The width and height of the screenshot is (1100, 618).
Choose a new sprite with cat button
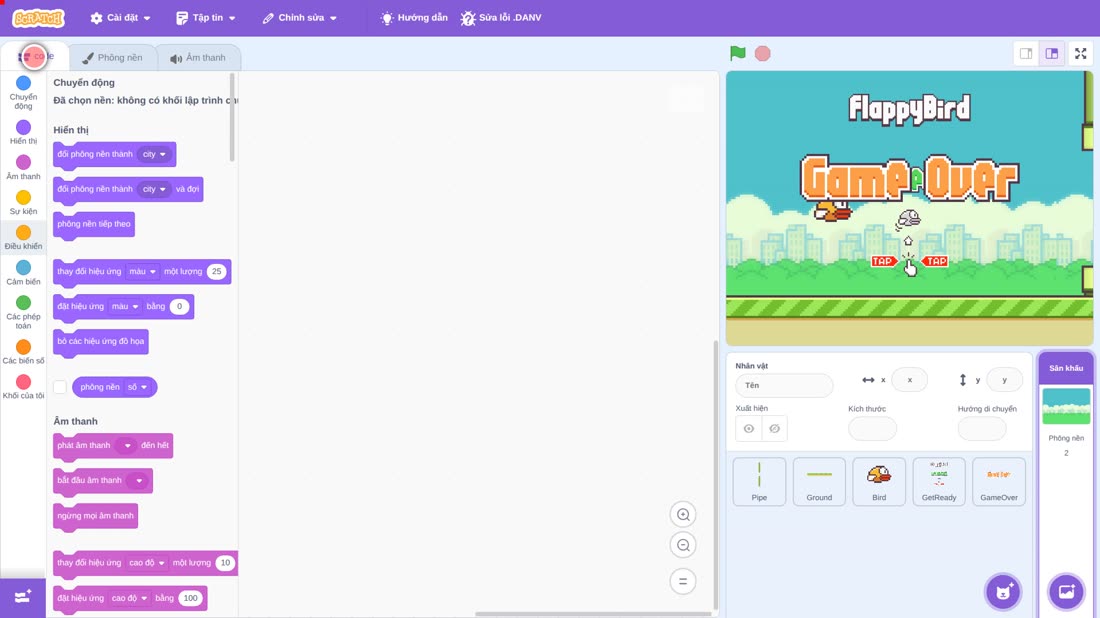coord(1003,591)
